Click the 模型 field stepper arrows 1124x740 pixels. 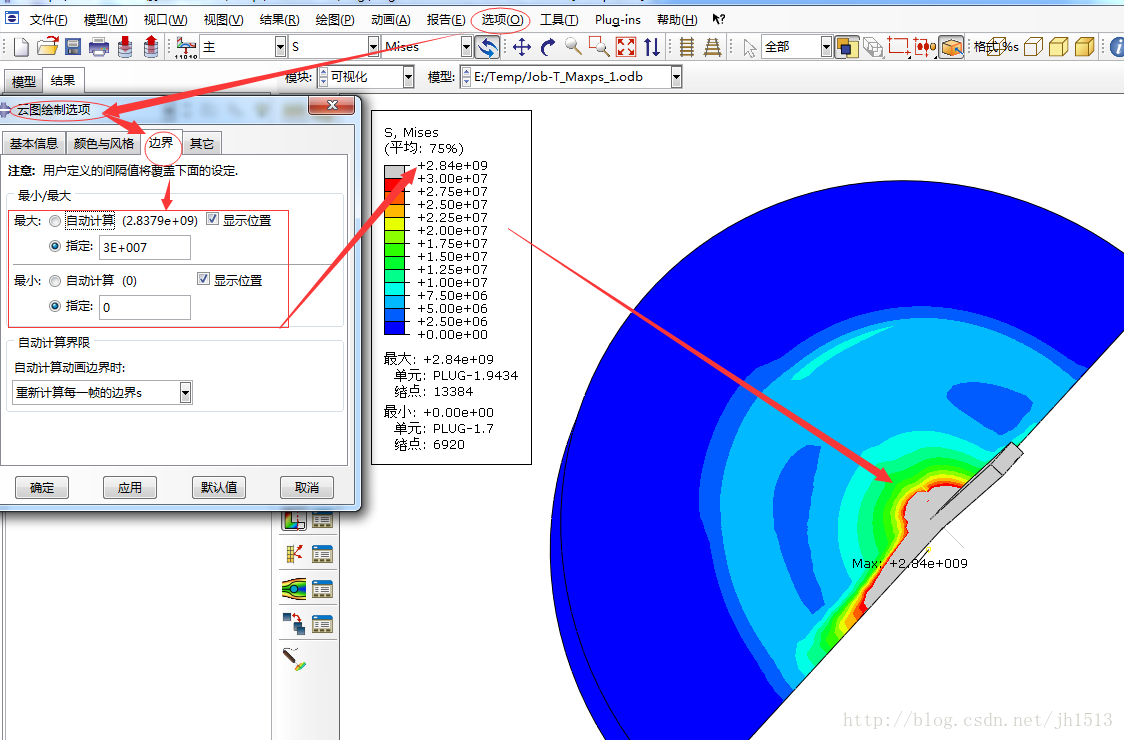[466, 77]
